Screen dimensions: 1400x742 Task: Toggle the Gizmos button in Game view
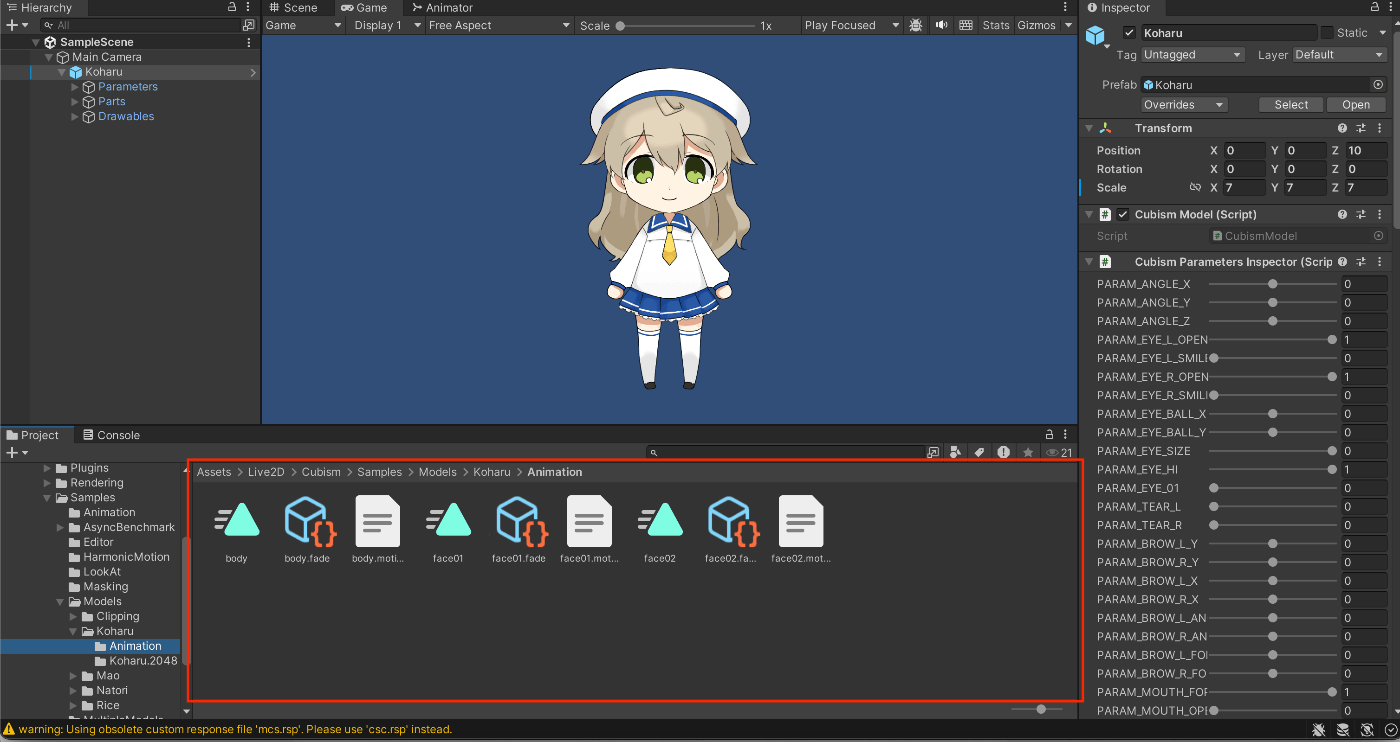(1036, 25)
